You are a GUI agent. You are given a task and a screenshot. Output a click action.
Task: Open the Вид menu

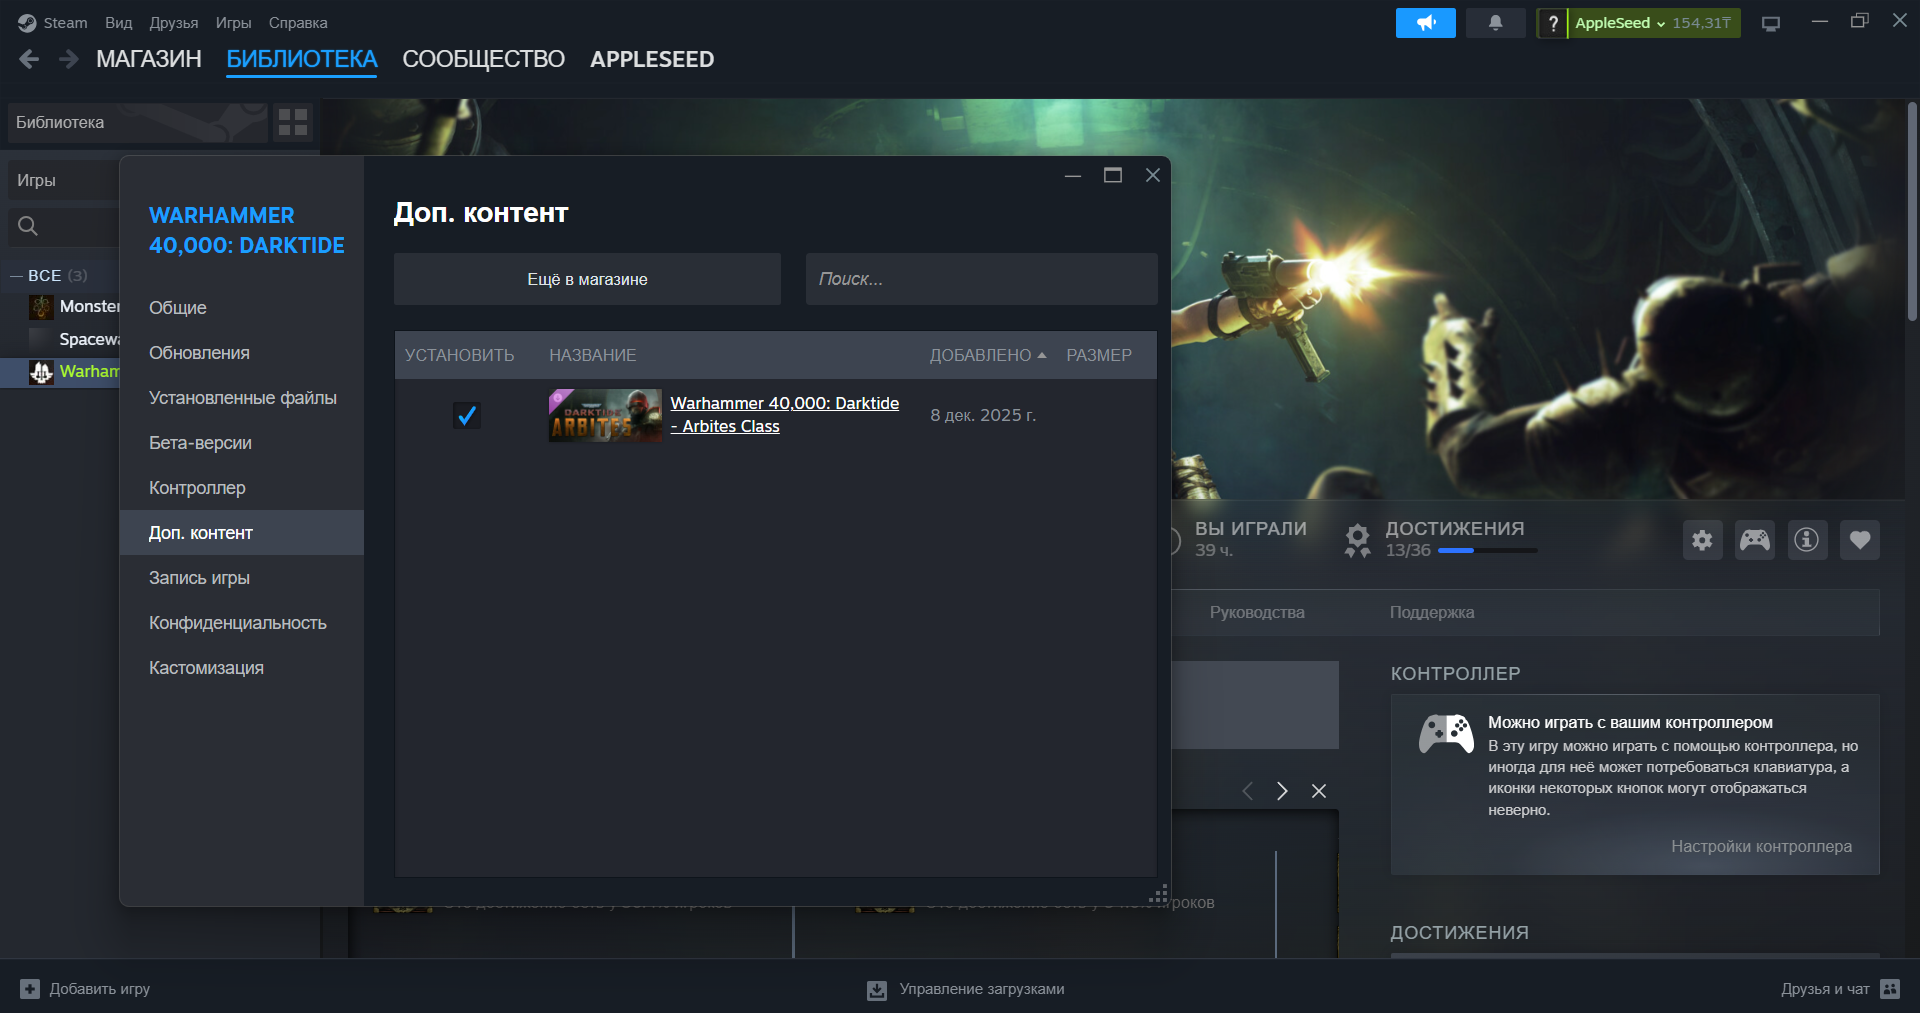coord(119,23)
